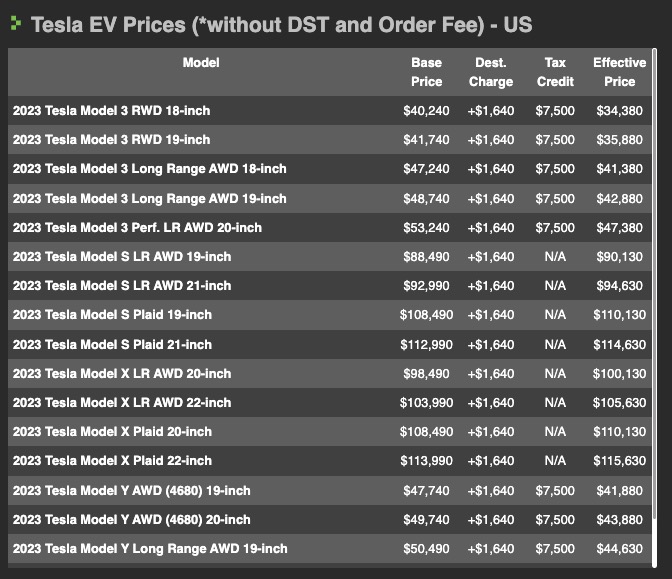Click the Effective Price column header
The width and height of the screenshot is (672, 579).
619,72
